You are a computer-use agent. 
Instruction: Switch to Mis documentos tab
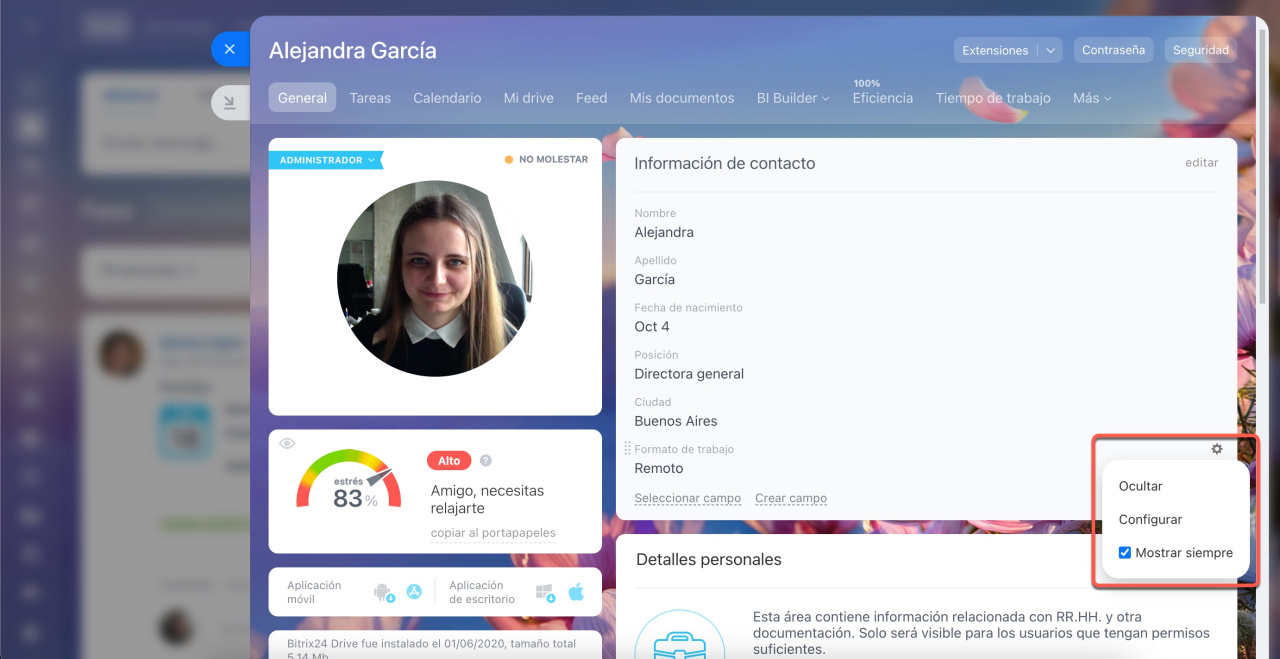point(682,98)
